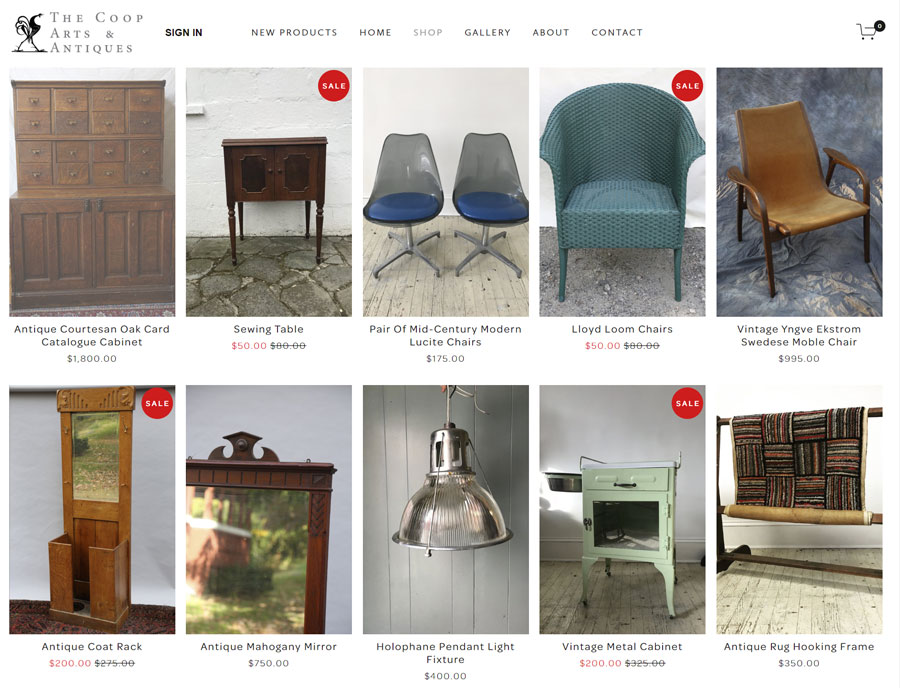Click The Coop Arts & Antiques logo
Image resolution: width=900 pixels, height=688 pixels.
77,33
